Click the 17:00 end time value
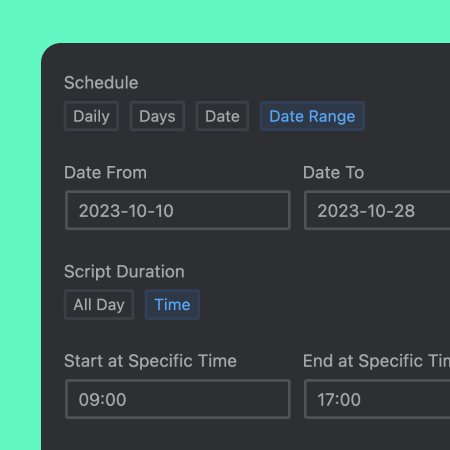This screenshot has width=450, height=450. click(339, 400)
